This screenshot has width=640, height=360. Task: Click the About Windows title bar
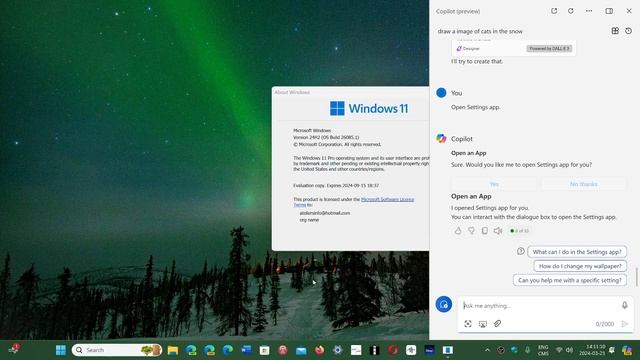pyautogui.click(x=350, y=92)
